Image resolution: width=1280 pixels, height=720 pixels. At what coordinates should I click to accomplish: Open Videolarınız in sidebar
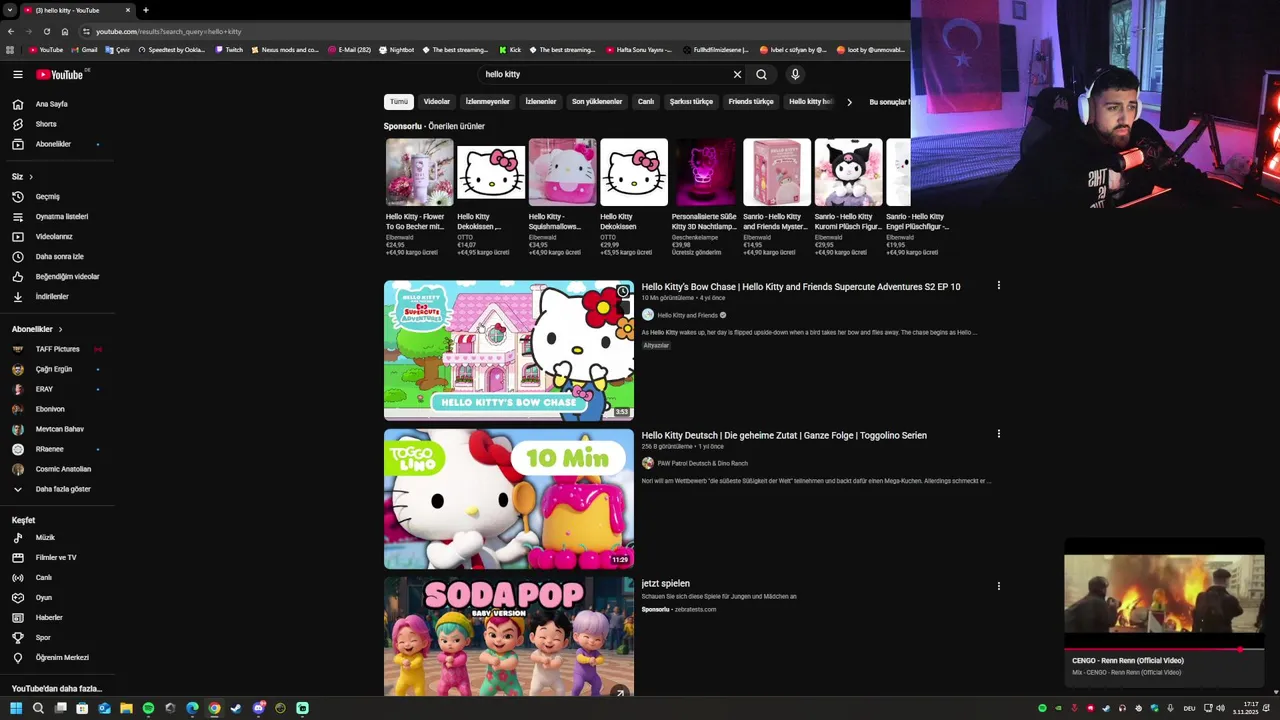(x=56, y=236)
